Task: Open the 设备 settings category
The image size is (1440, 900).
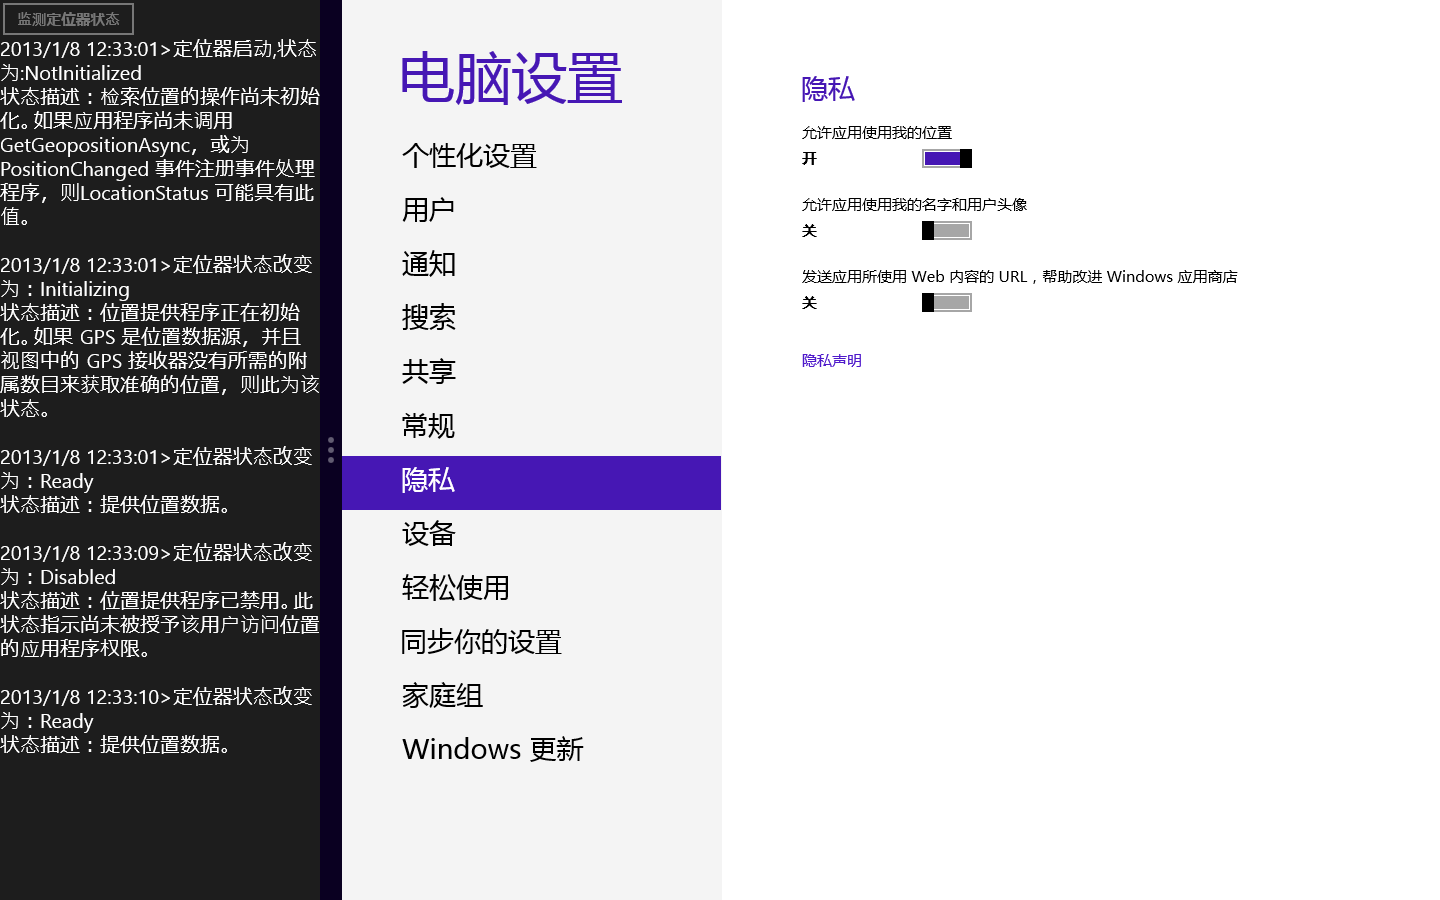Action: (531, 534)
